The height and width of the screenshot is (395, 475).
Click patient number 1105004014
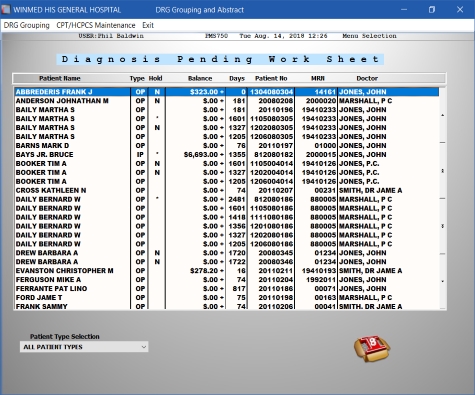click(x=271, y=164)
